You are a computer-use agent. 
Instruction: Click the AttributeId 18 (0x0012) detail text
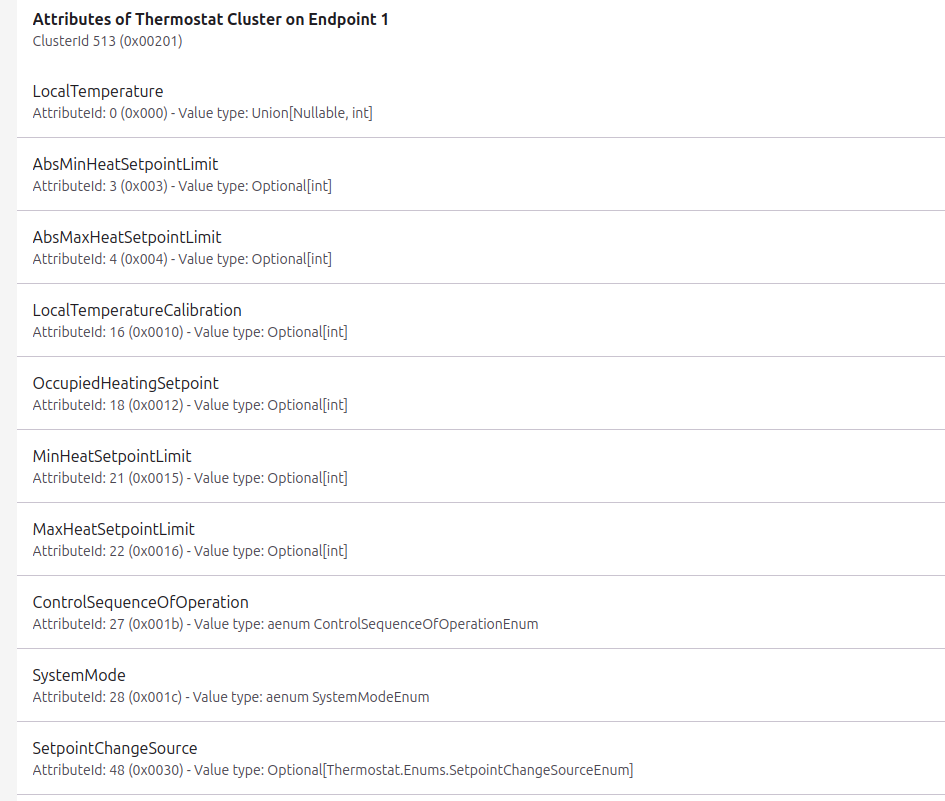pyautogui.click(x=190, y=405)
